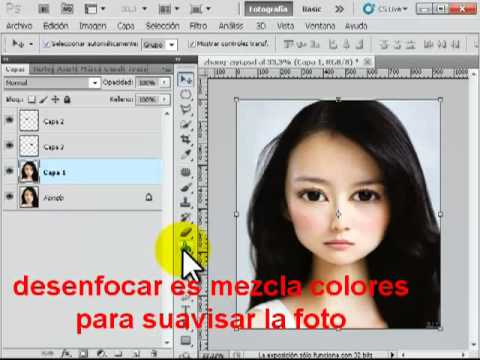Open the Edición menu
480x360 pixels.
(x=56, y=26)
